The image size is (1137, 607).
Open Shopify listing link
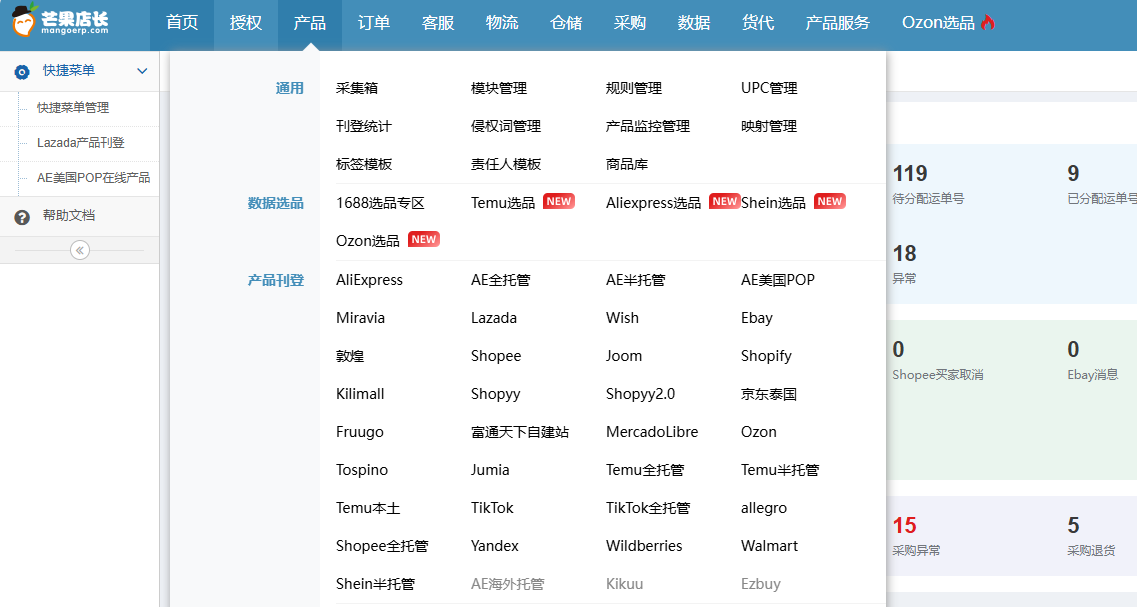click(766, 356)
